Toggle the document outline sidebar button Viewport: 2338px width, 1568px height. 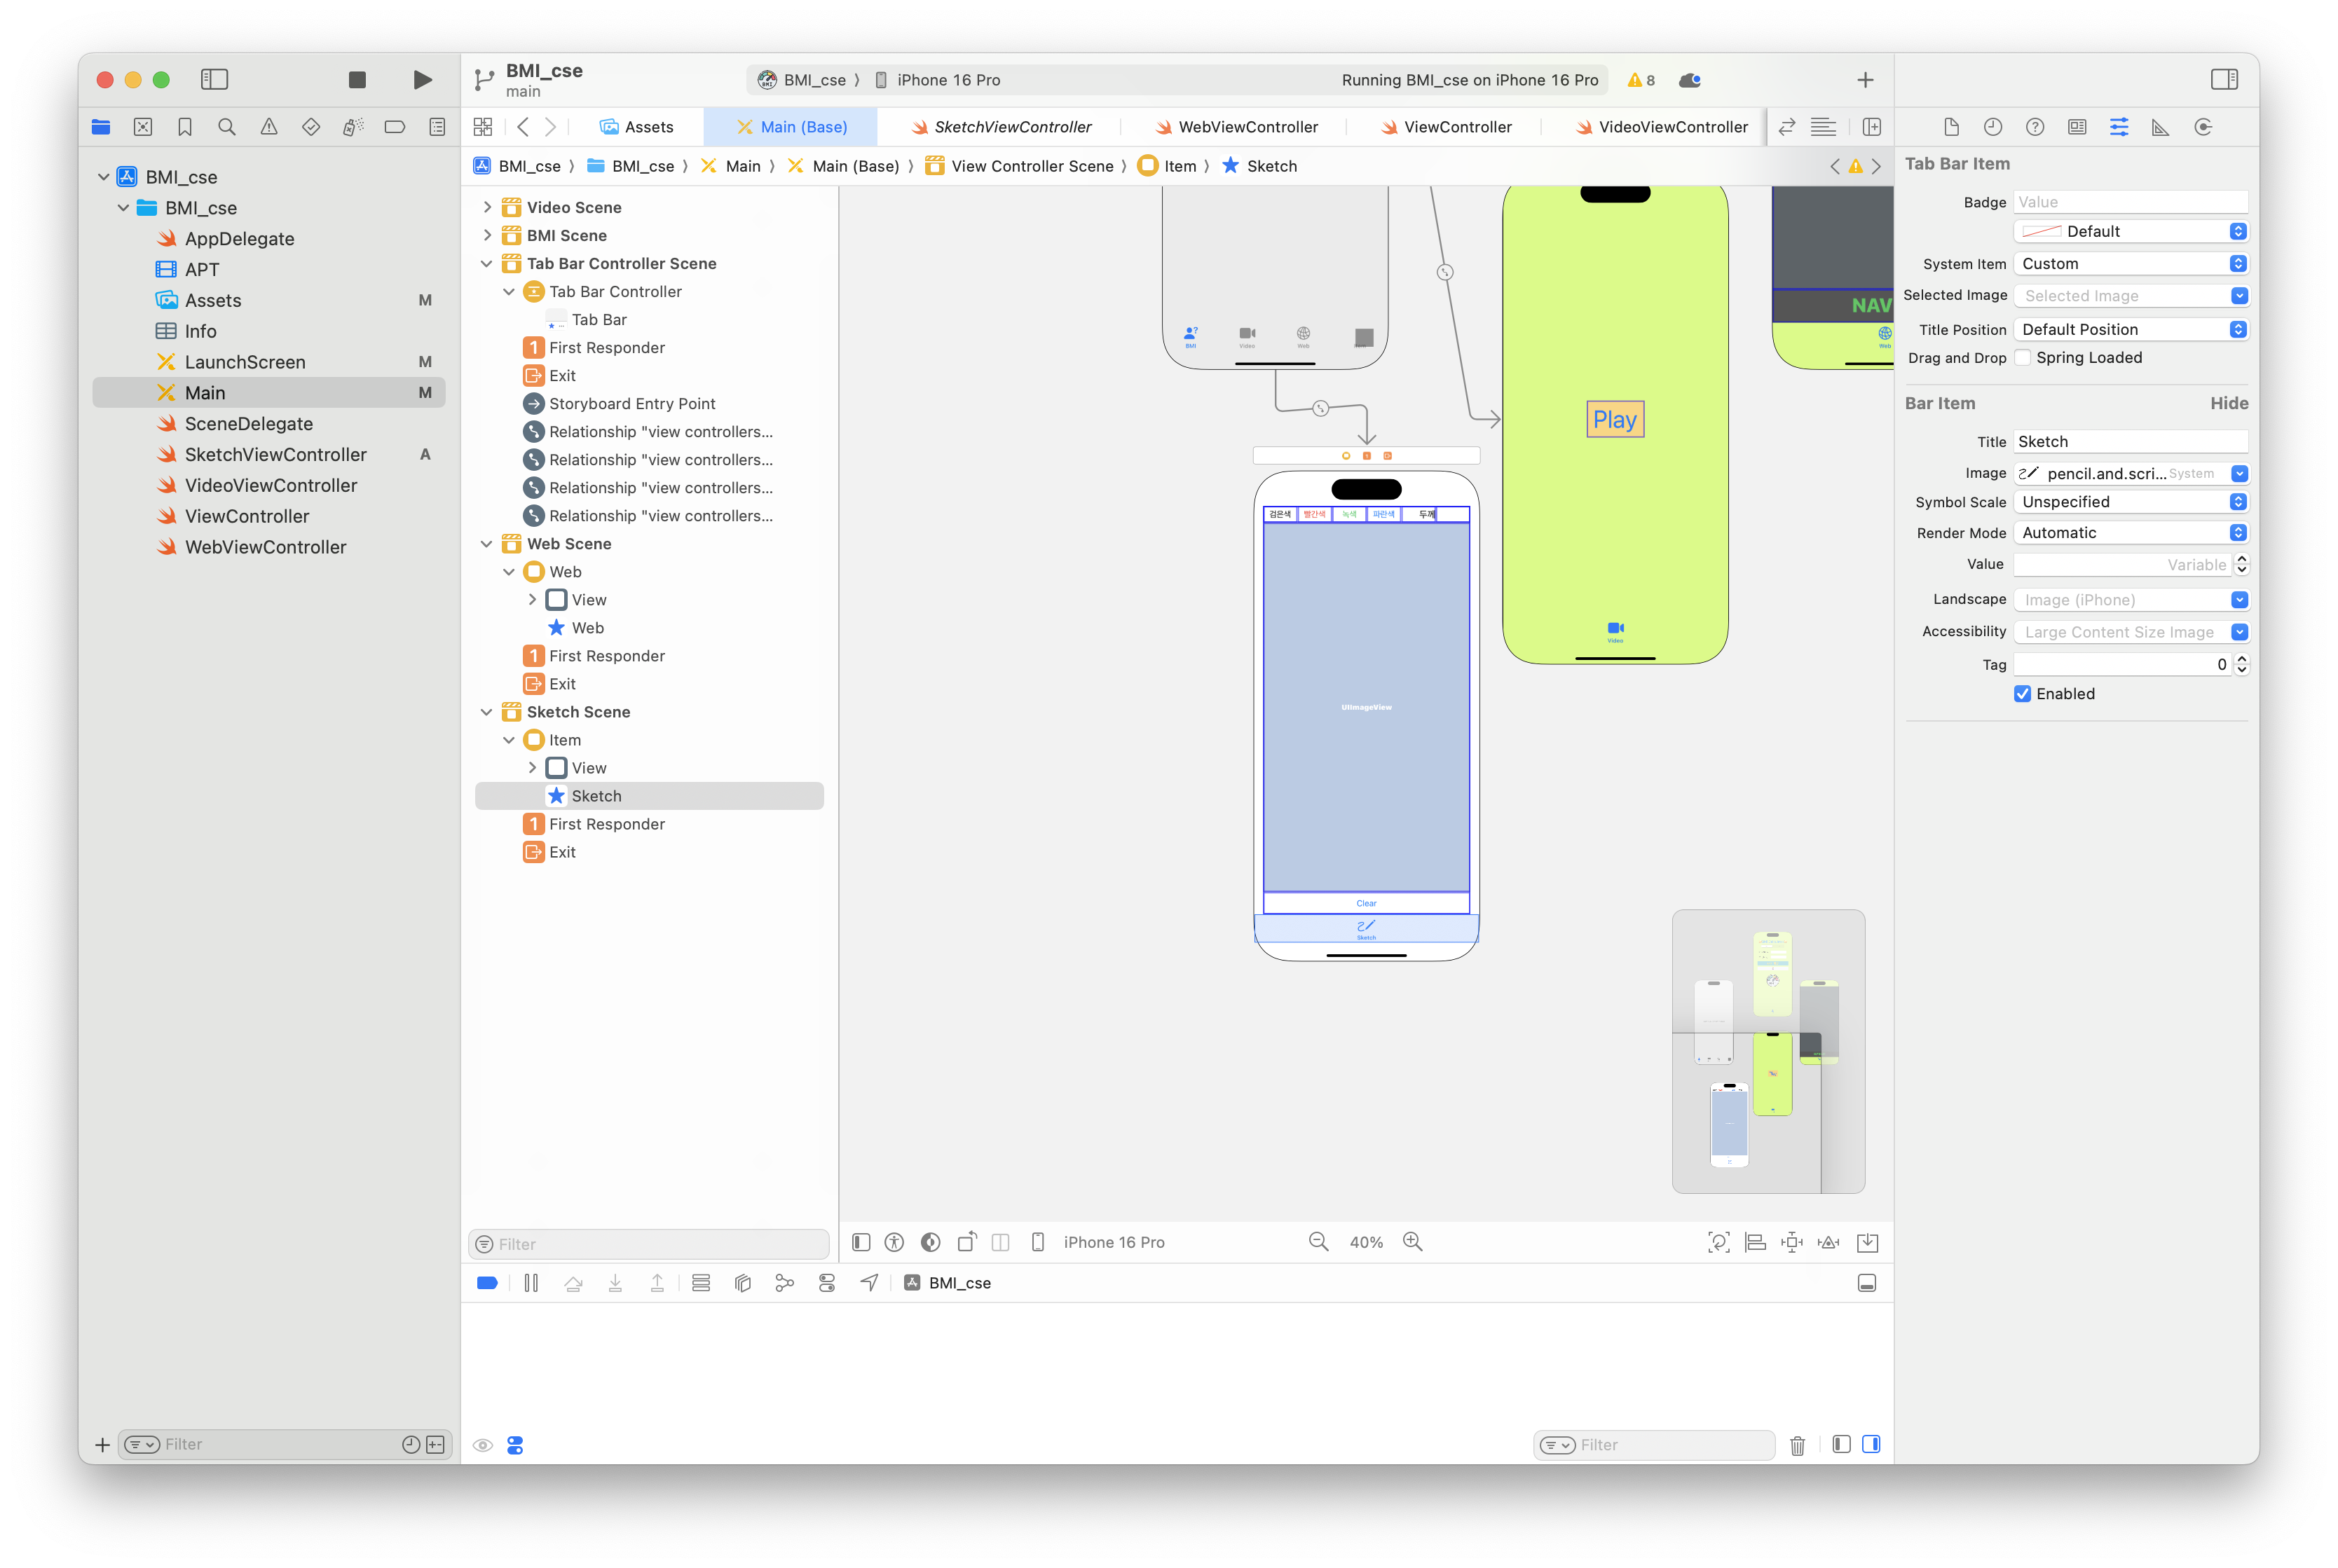click(x=861, y=1242)
